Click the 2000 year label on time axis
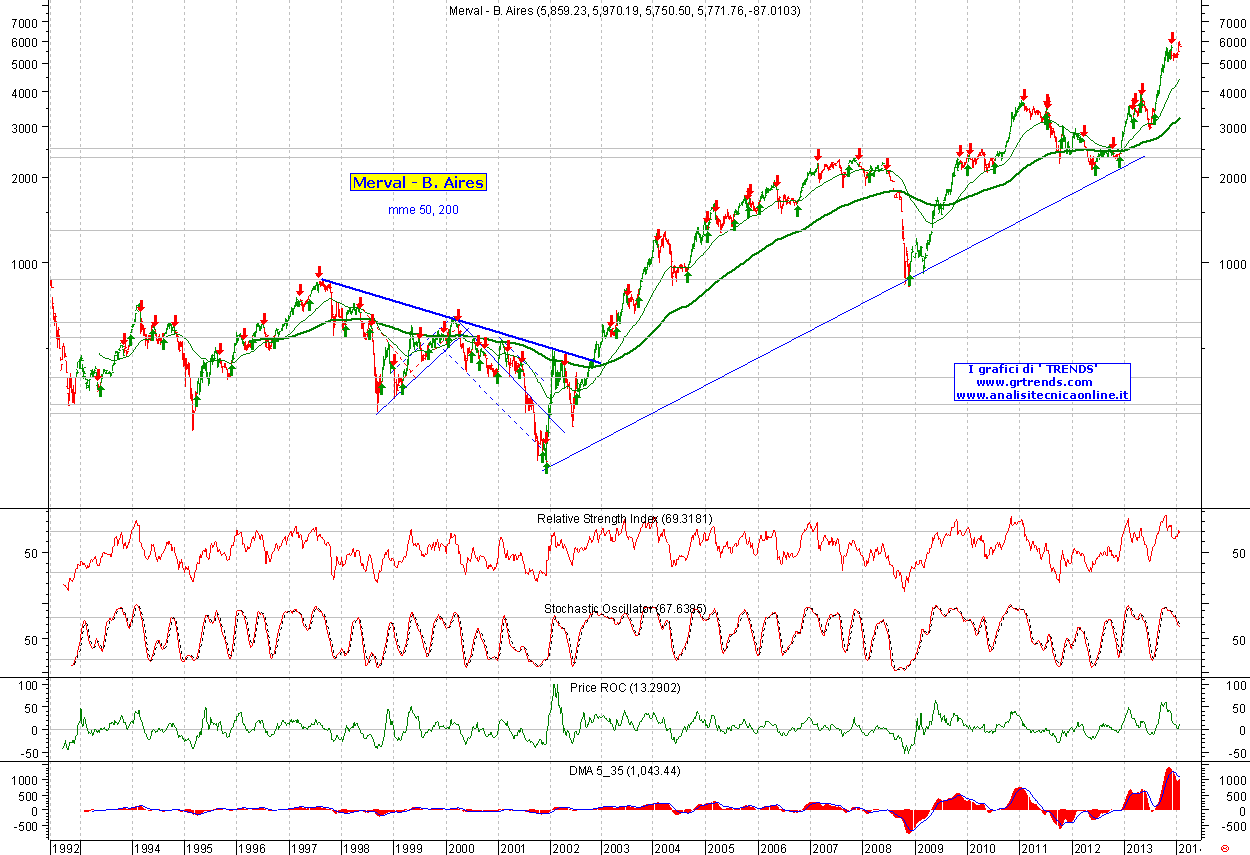This screenshot has height=855, width=1250. click(x=460, y=848)
